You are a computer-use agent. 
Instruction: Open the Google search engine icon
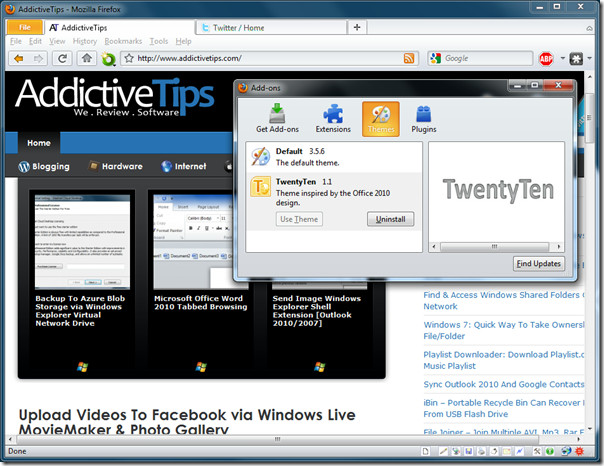tap(436, 58)
